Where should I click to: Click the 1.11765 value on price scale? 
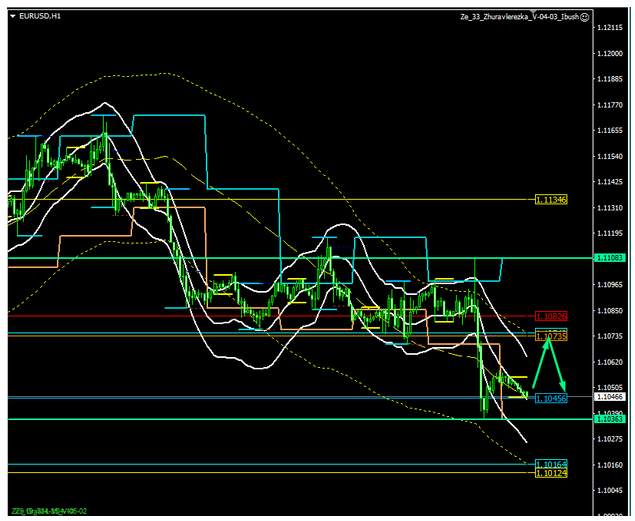(x=612, y=105)
